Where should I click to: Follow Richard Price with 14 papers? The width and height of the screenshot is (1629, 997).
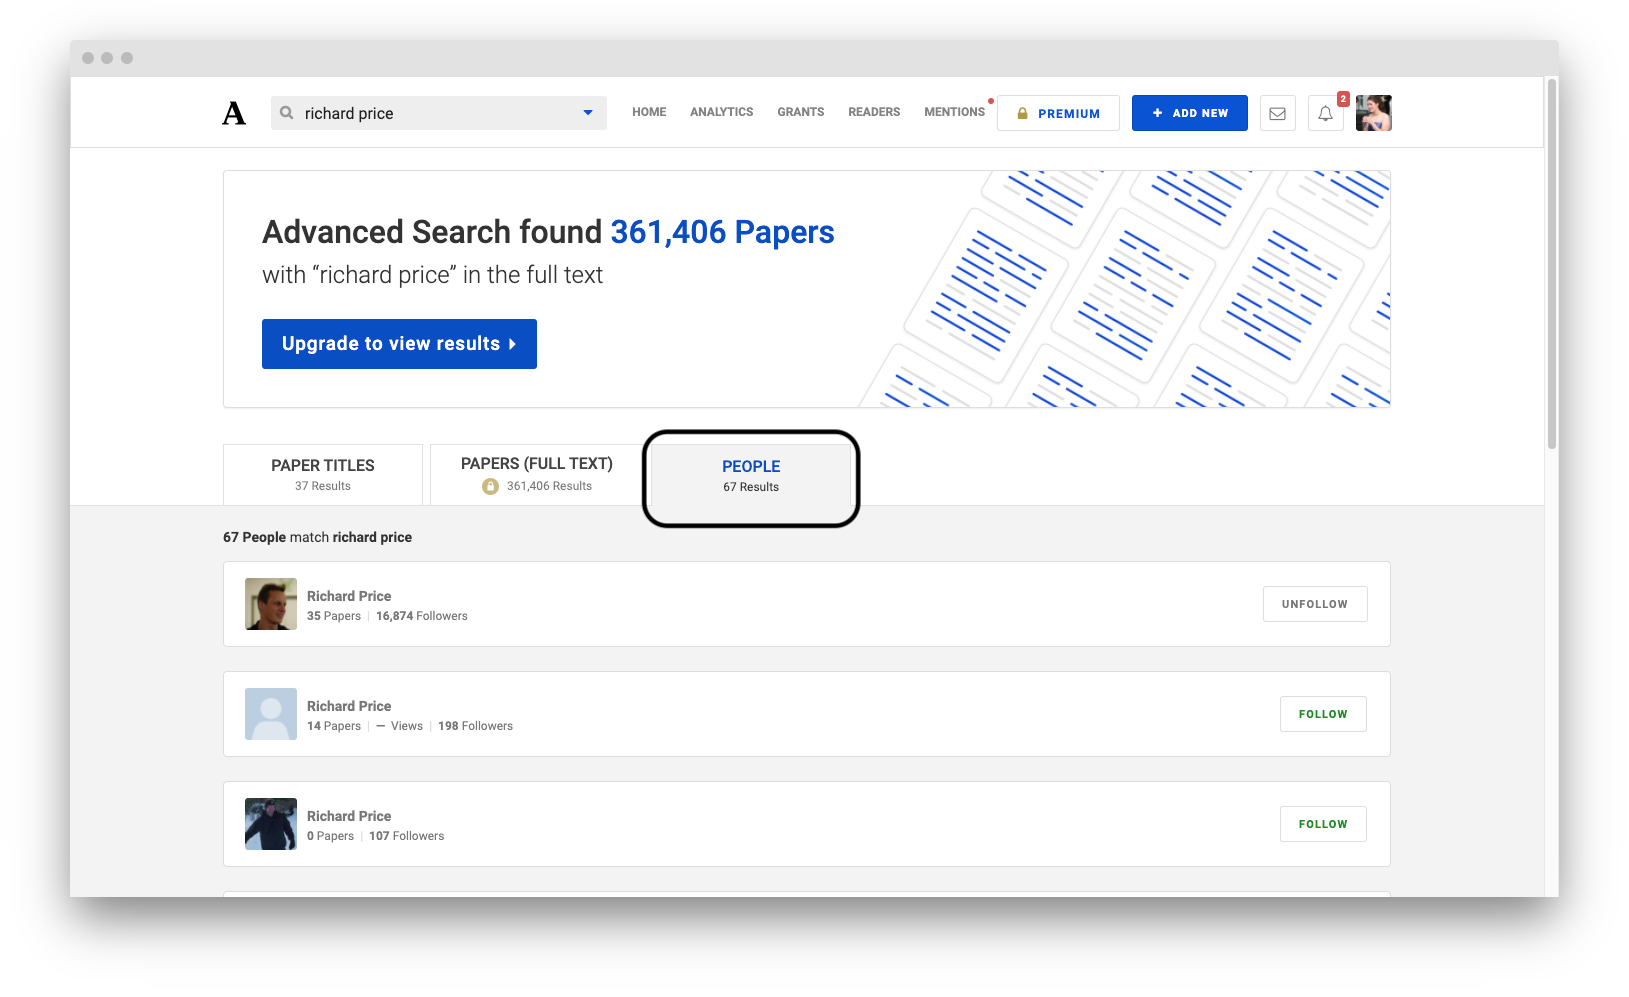(x=1323, y=714)
